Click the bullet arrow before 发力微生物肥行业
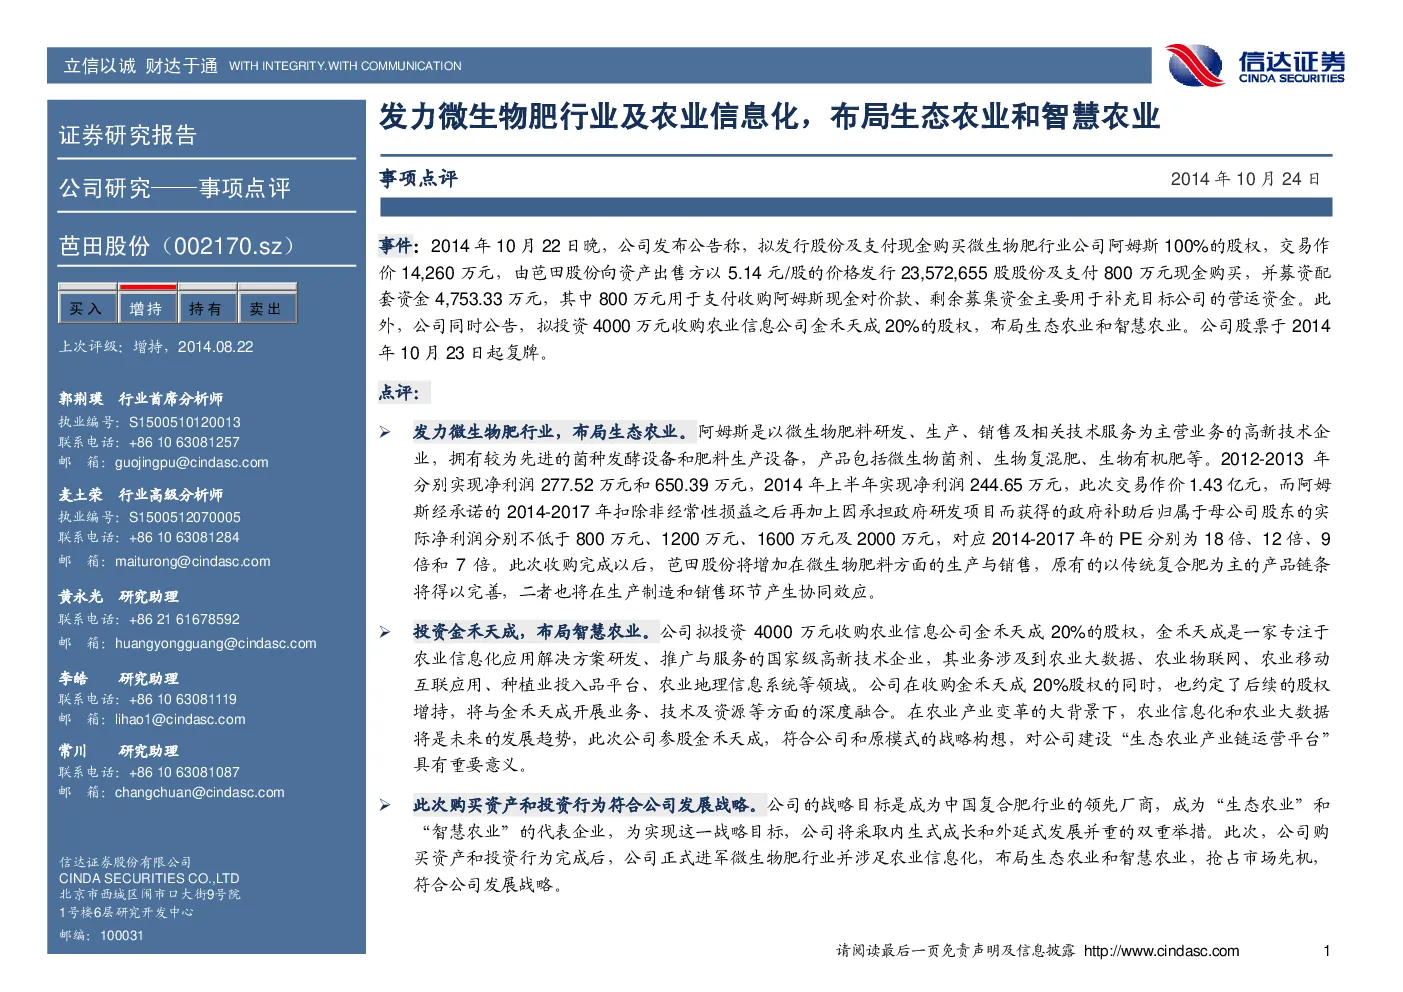1403x992 pixels. click(x=385, y=432)
